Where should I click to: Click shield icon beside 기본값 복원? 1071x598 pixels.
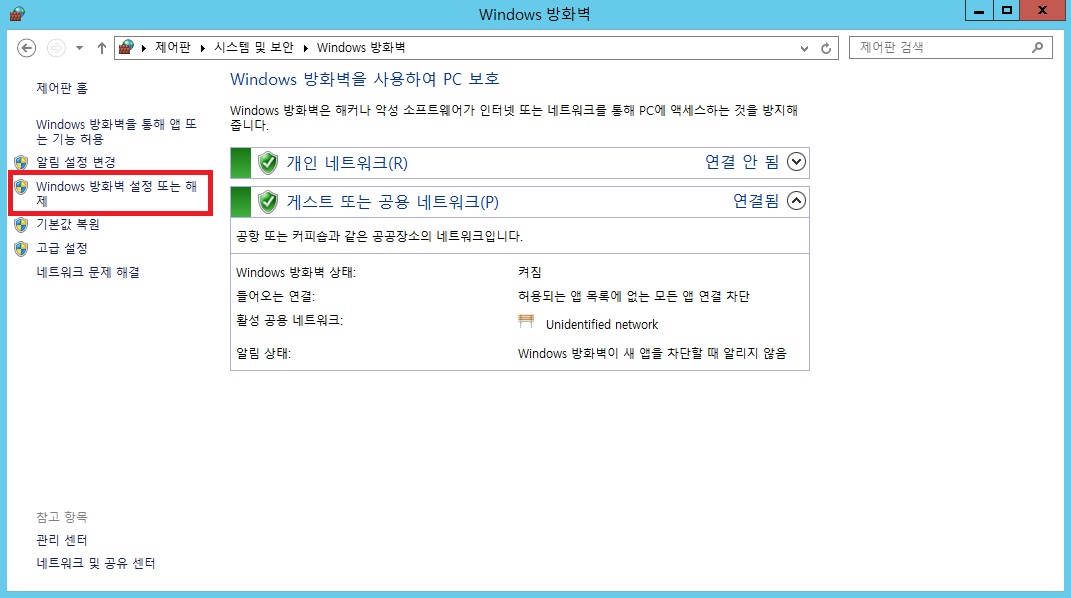pos(21,224)
